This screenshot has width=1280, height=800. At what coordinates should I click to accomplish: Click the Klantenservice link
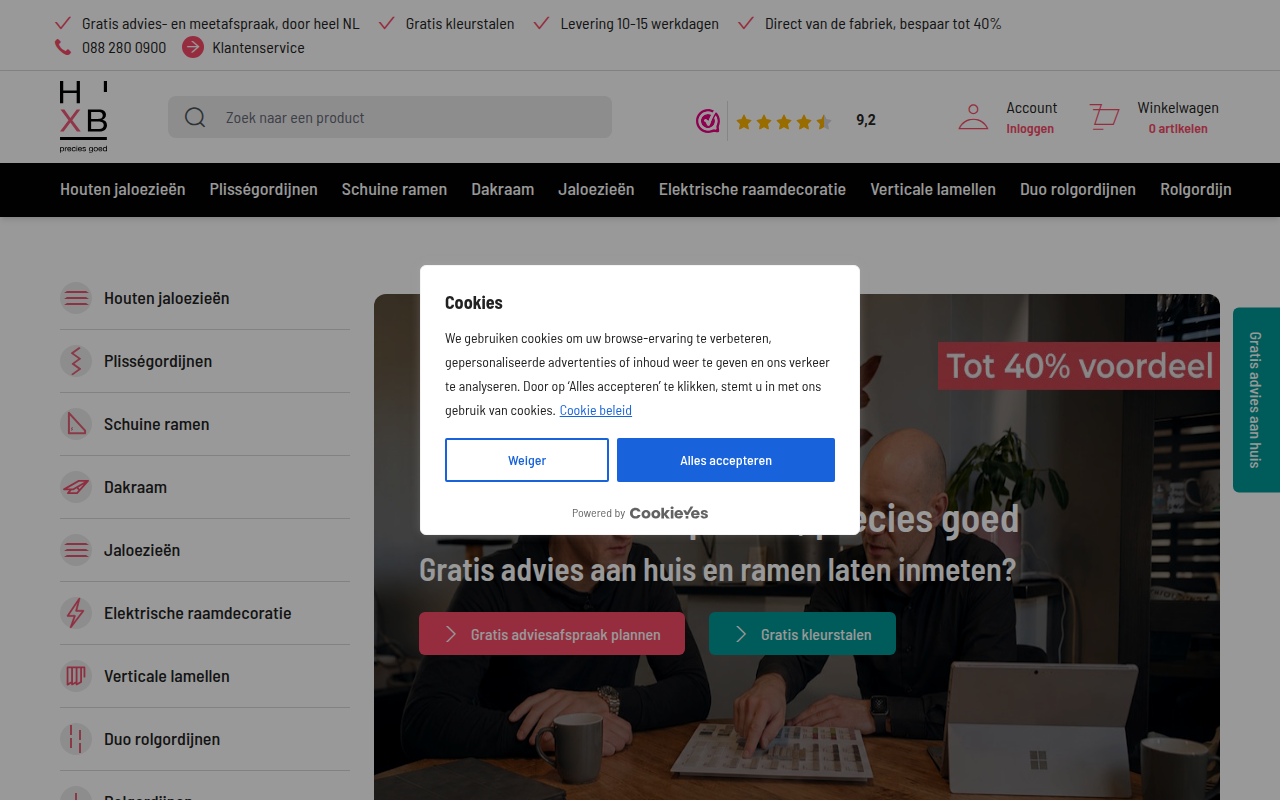[259, 47]
